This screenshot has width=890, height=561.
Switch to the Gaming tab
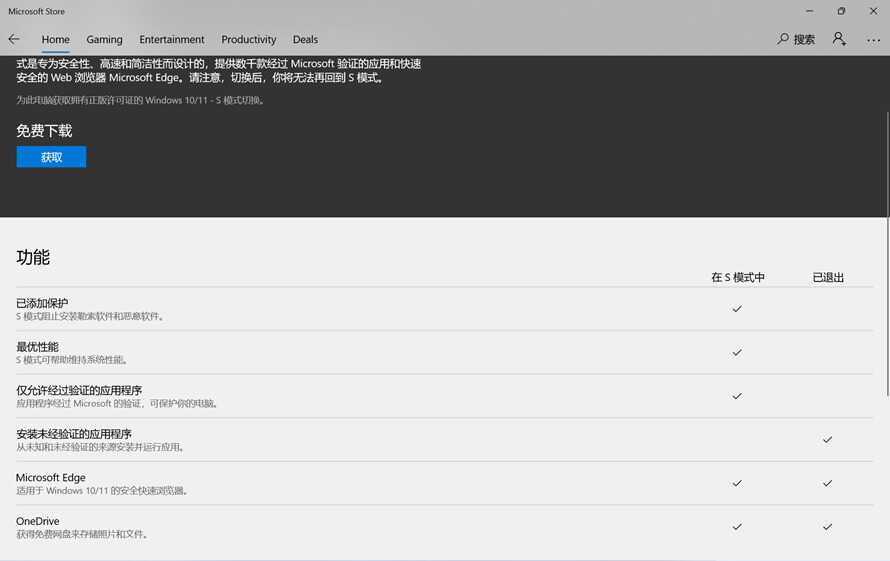click(104, 40)
